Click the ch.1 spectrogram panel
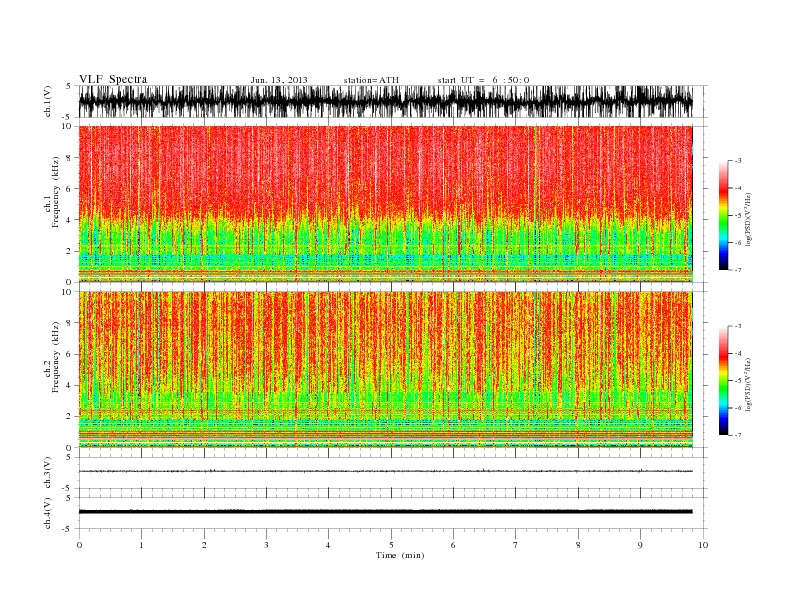This screenshot has width=792, height=612. pyautogui.click(x=385, y=204)
